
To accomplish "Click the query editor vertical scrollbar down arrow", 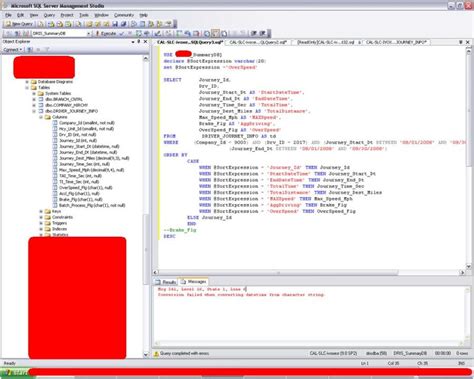I will [468, 266].
